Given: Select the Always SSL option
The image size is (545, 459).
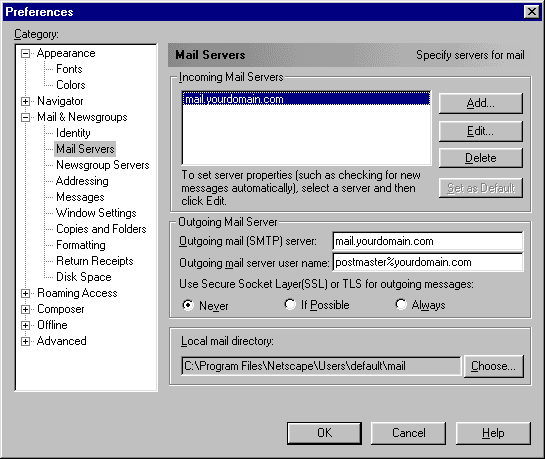Looking at the screenshot, I should (x=401, y=304).
